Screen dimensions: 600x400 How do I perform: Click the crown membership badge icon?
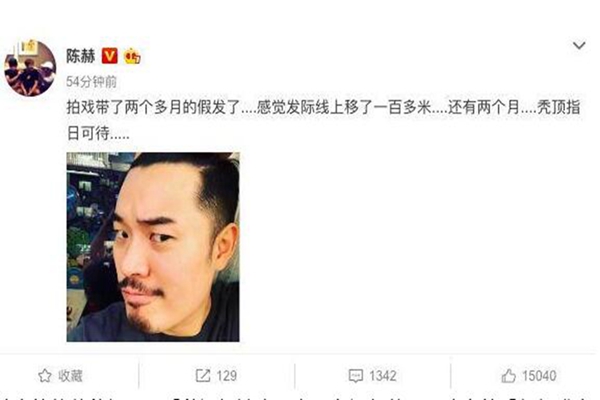click(132, 56)
